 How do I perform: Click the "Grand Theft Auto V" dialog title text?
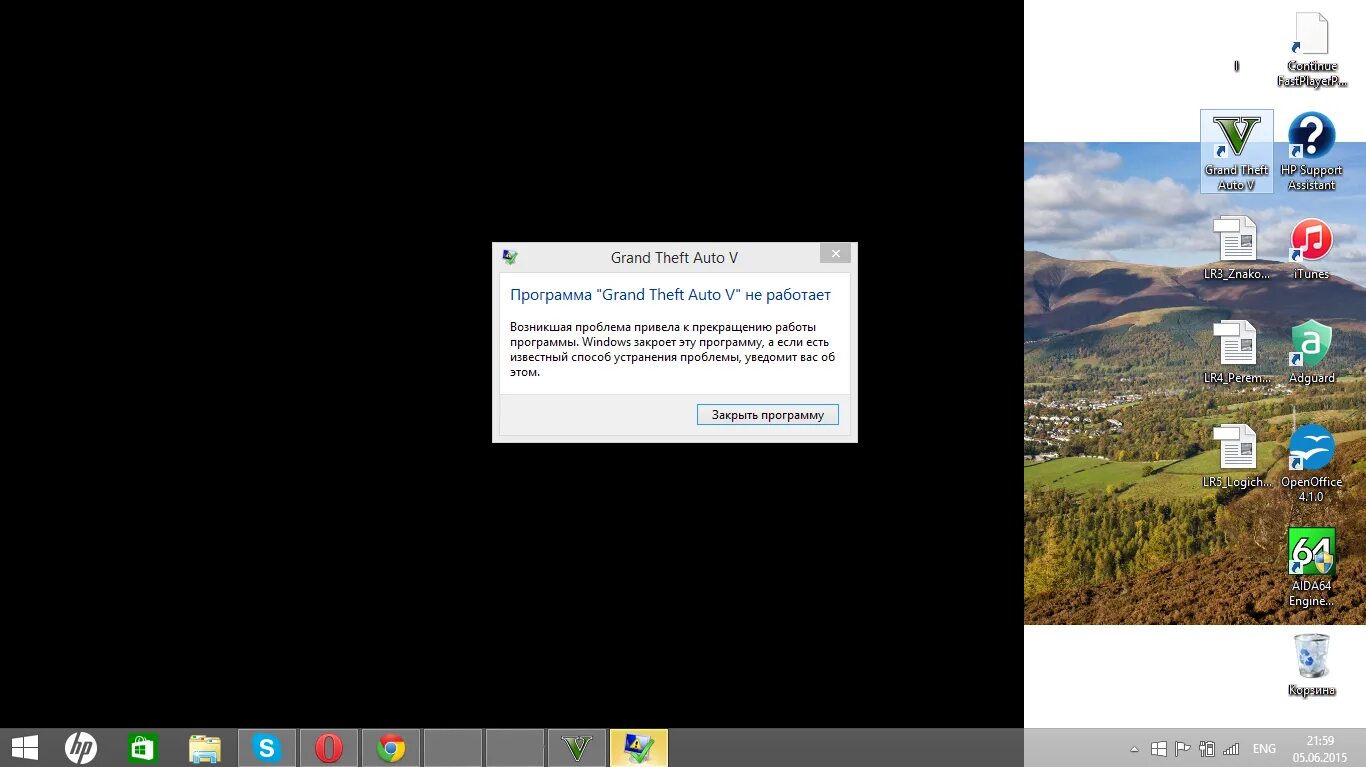674,258
